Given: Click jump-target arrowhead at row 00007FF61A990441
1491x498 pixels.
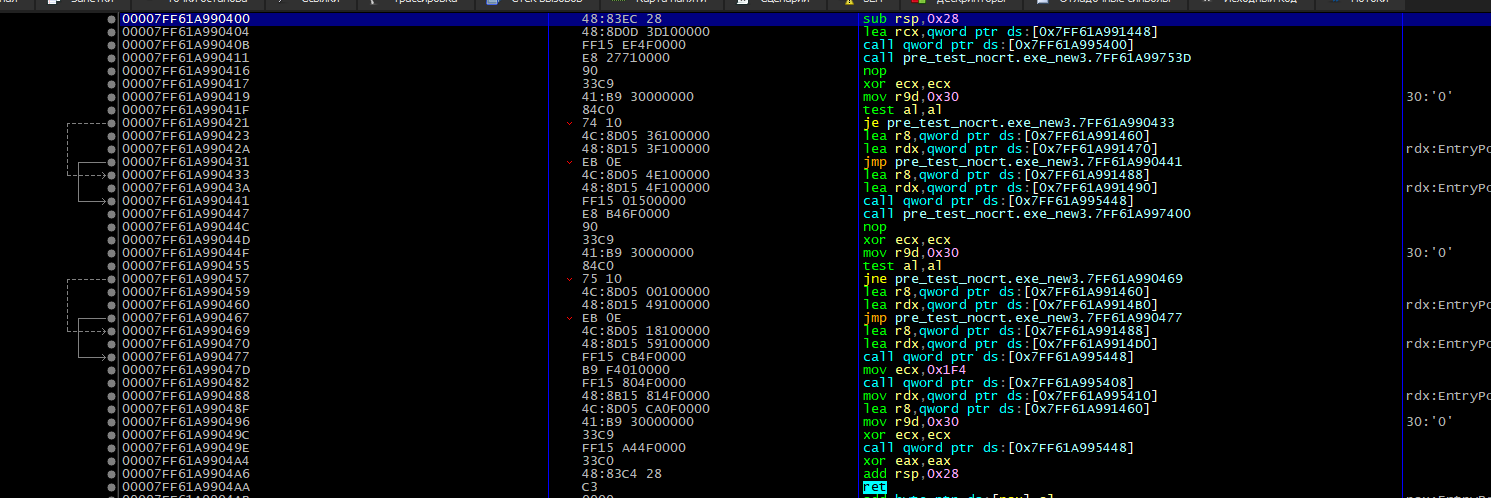Looking at the screenshot, I should tap(102, 201).
